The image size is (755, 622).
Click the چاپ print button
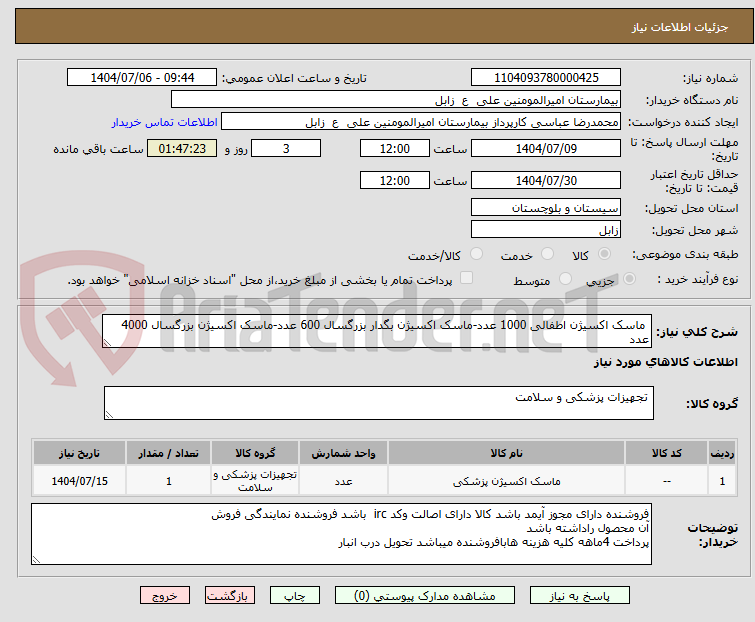(295, 596)
